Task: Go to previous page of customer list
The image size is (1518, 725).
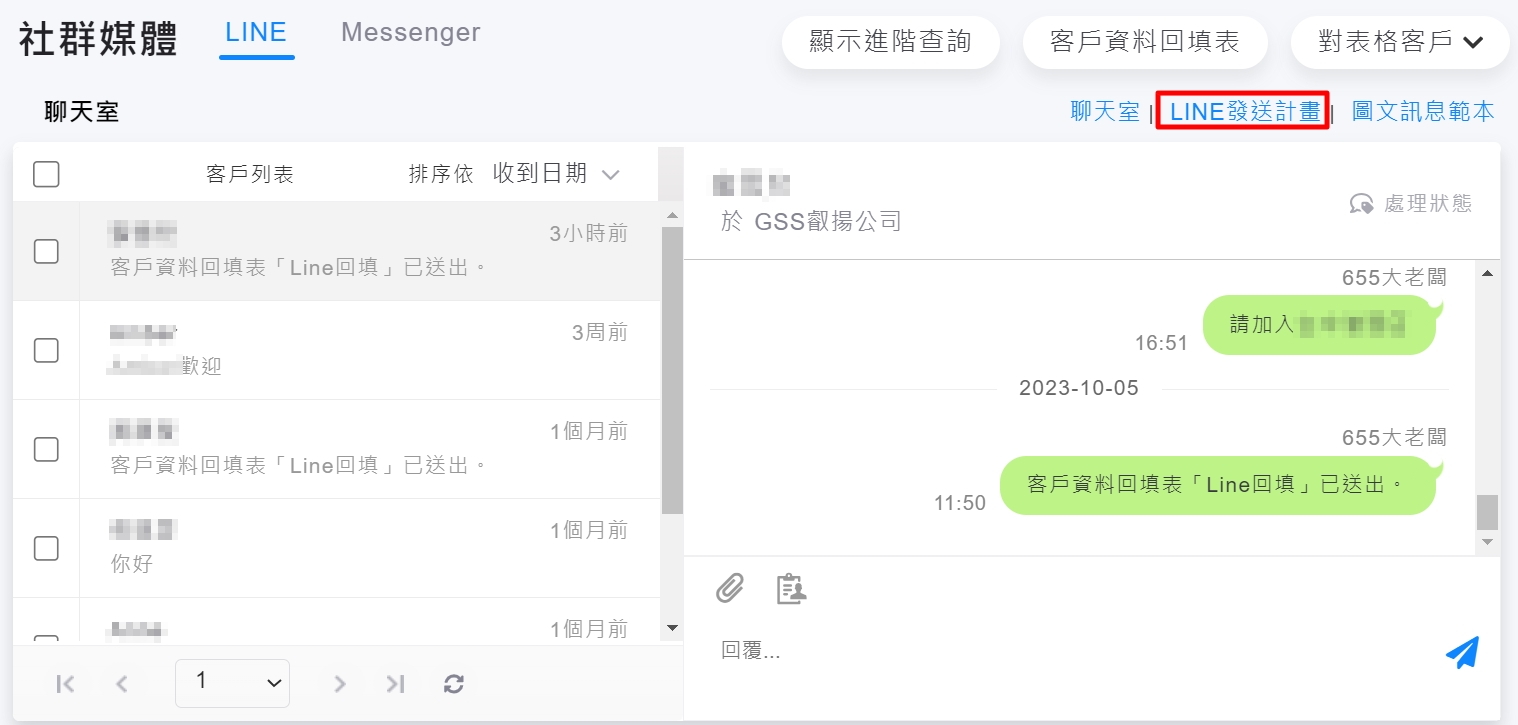Action: [x=122, y=684]
